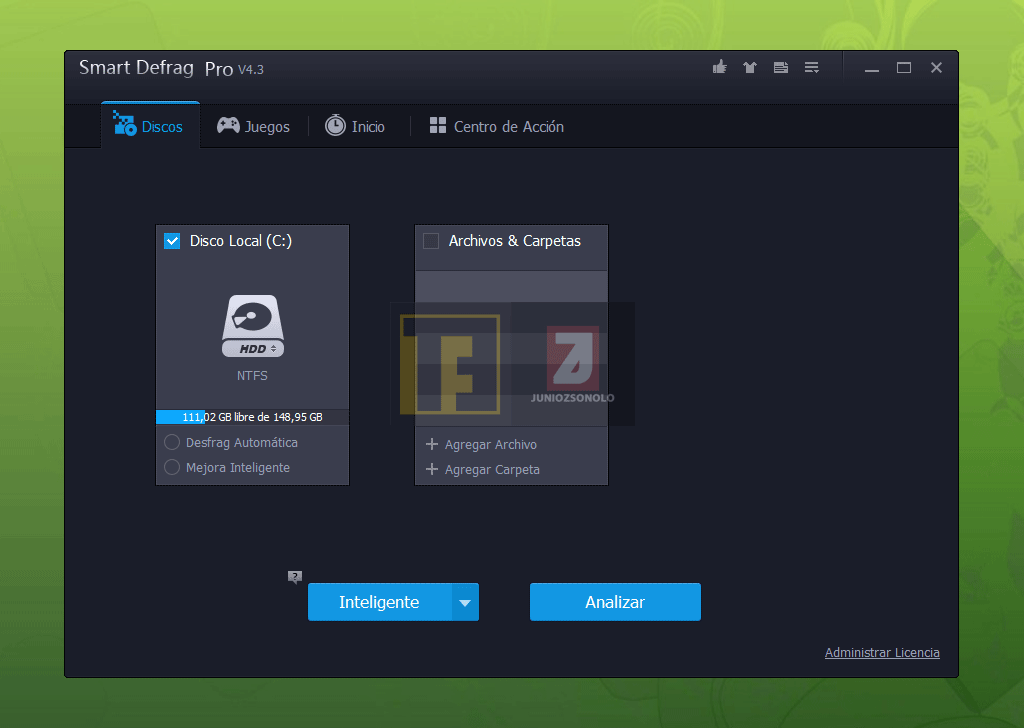The width and height of the screenshot is (1024, 728).
Task: Open the Administrar Licencia link
Action: point(882,652)
